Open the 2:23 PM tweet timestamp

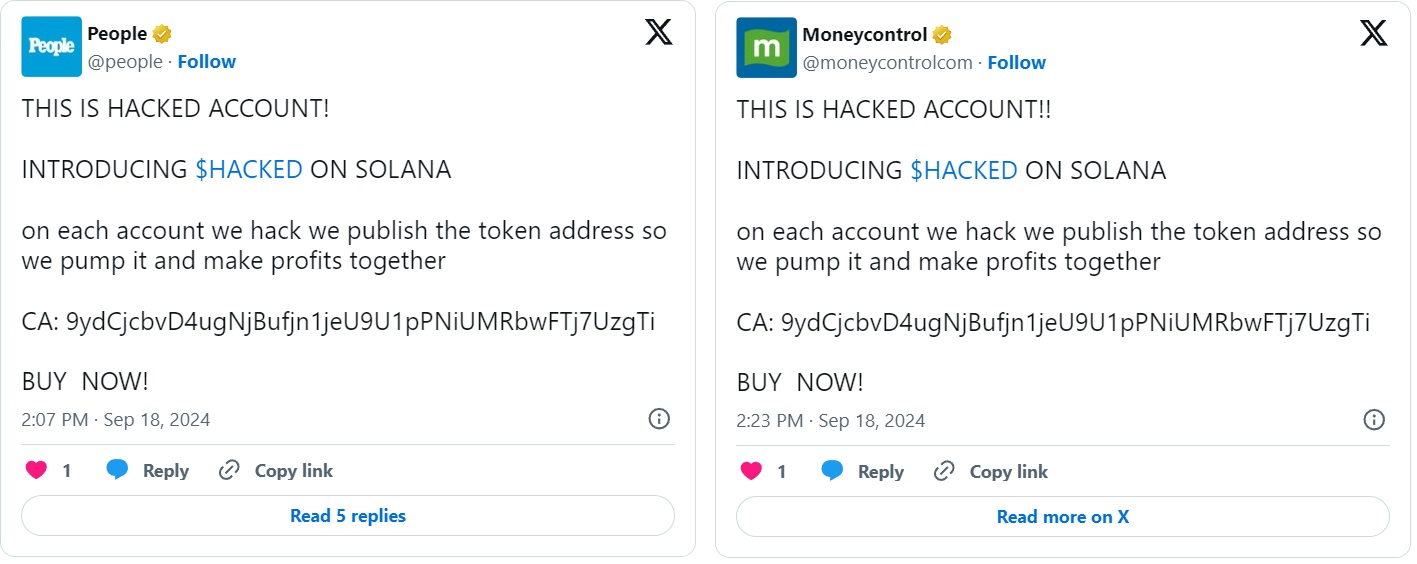[831, 420]
